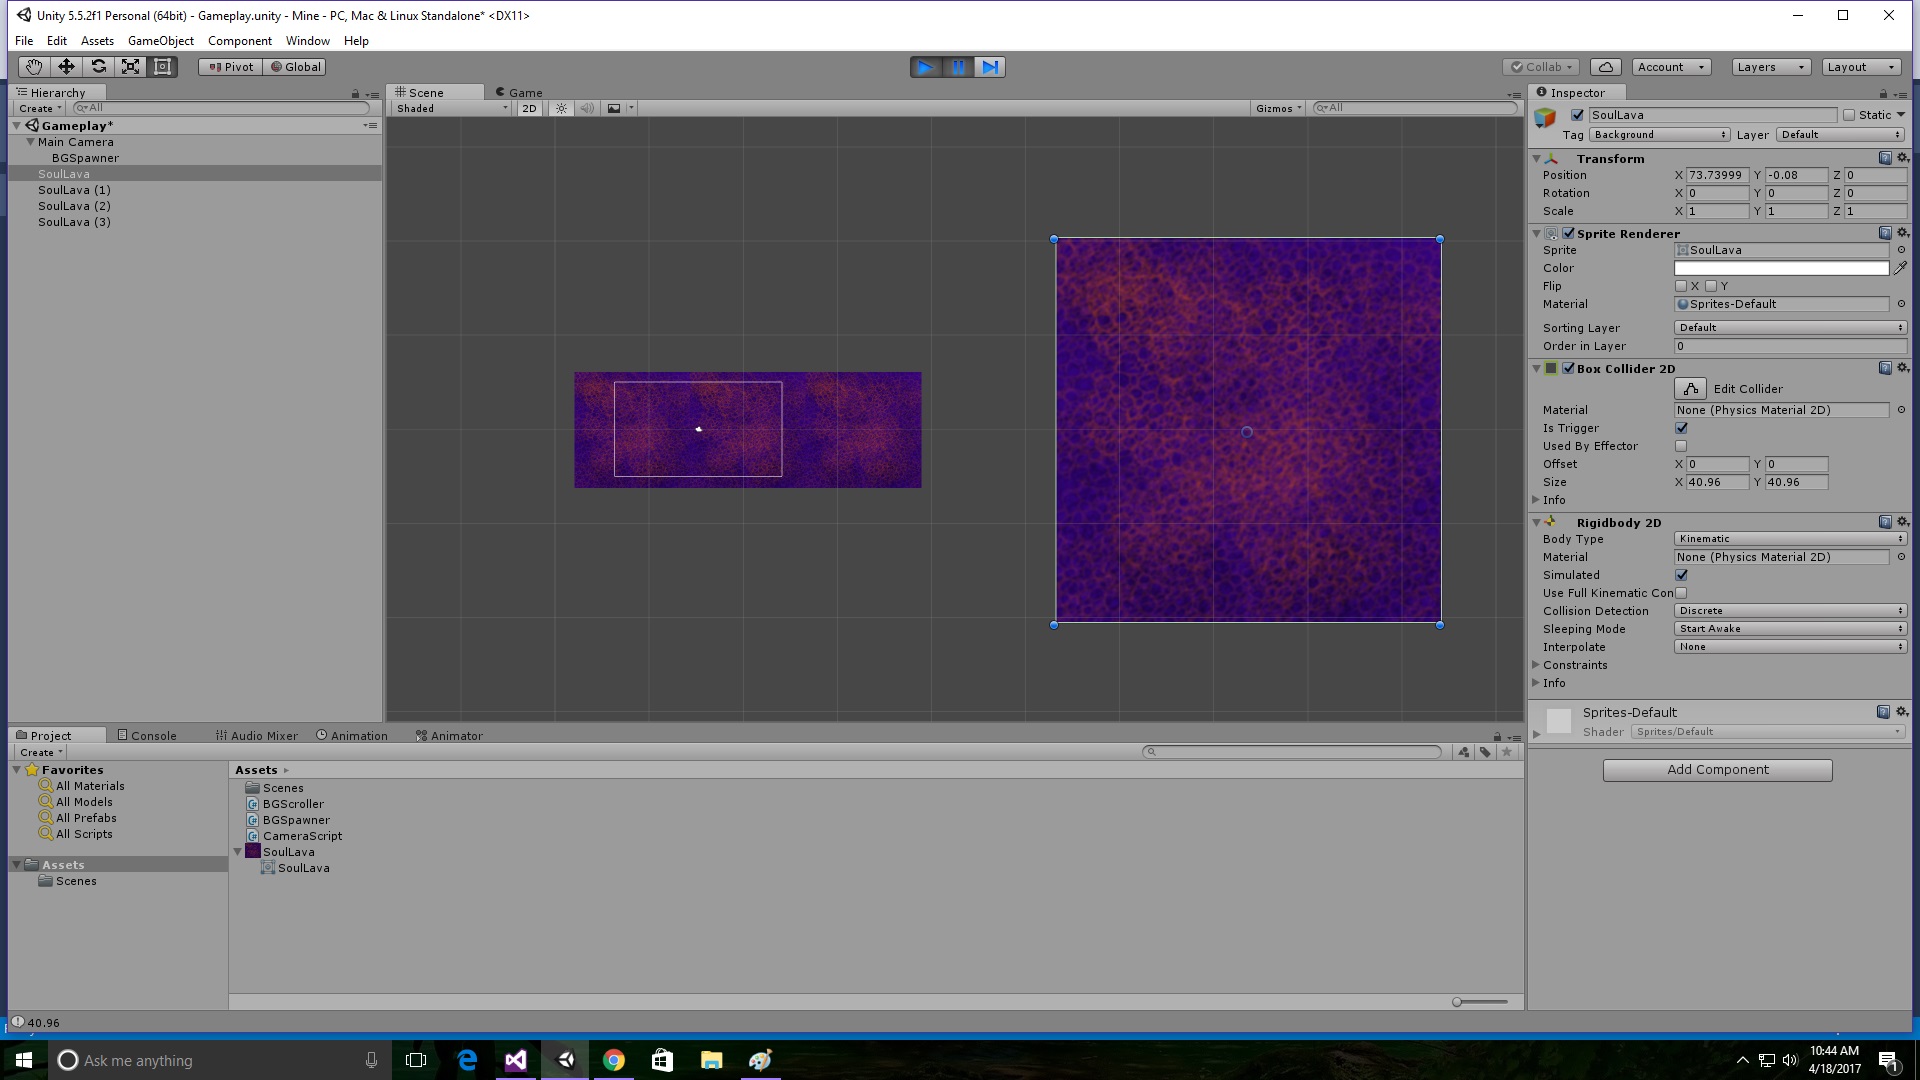
Task: Open the Sorting Layer dropdown
Action: point(1789,327)
